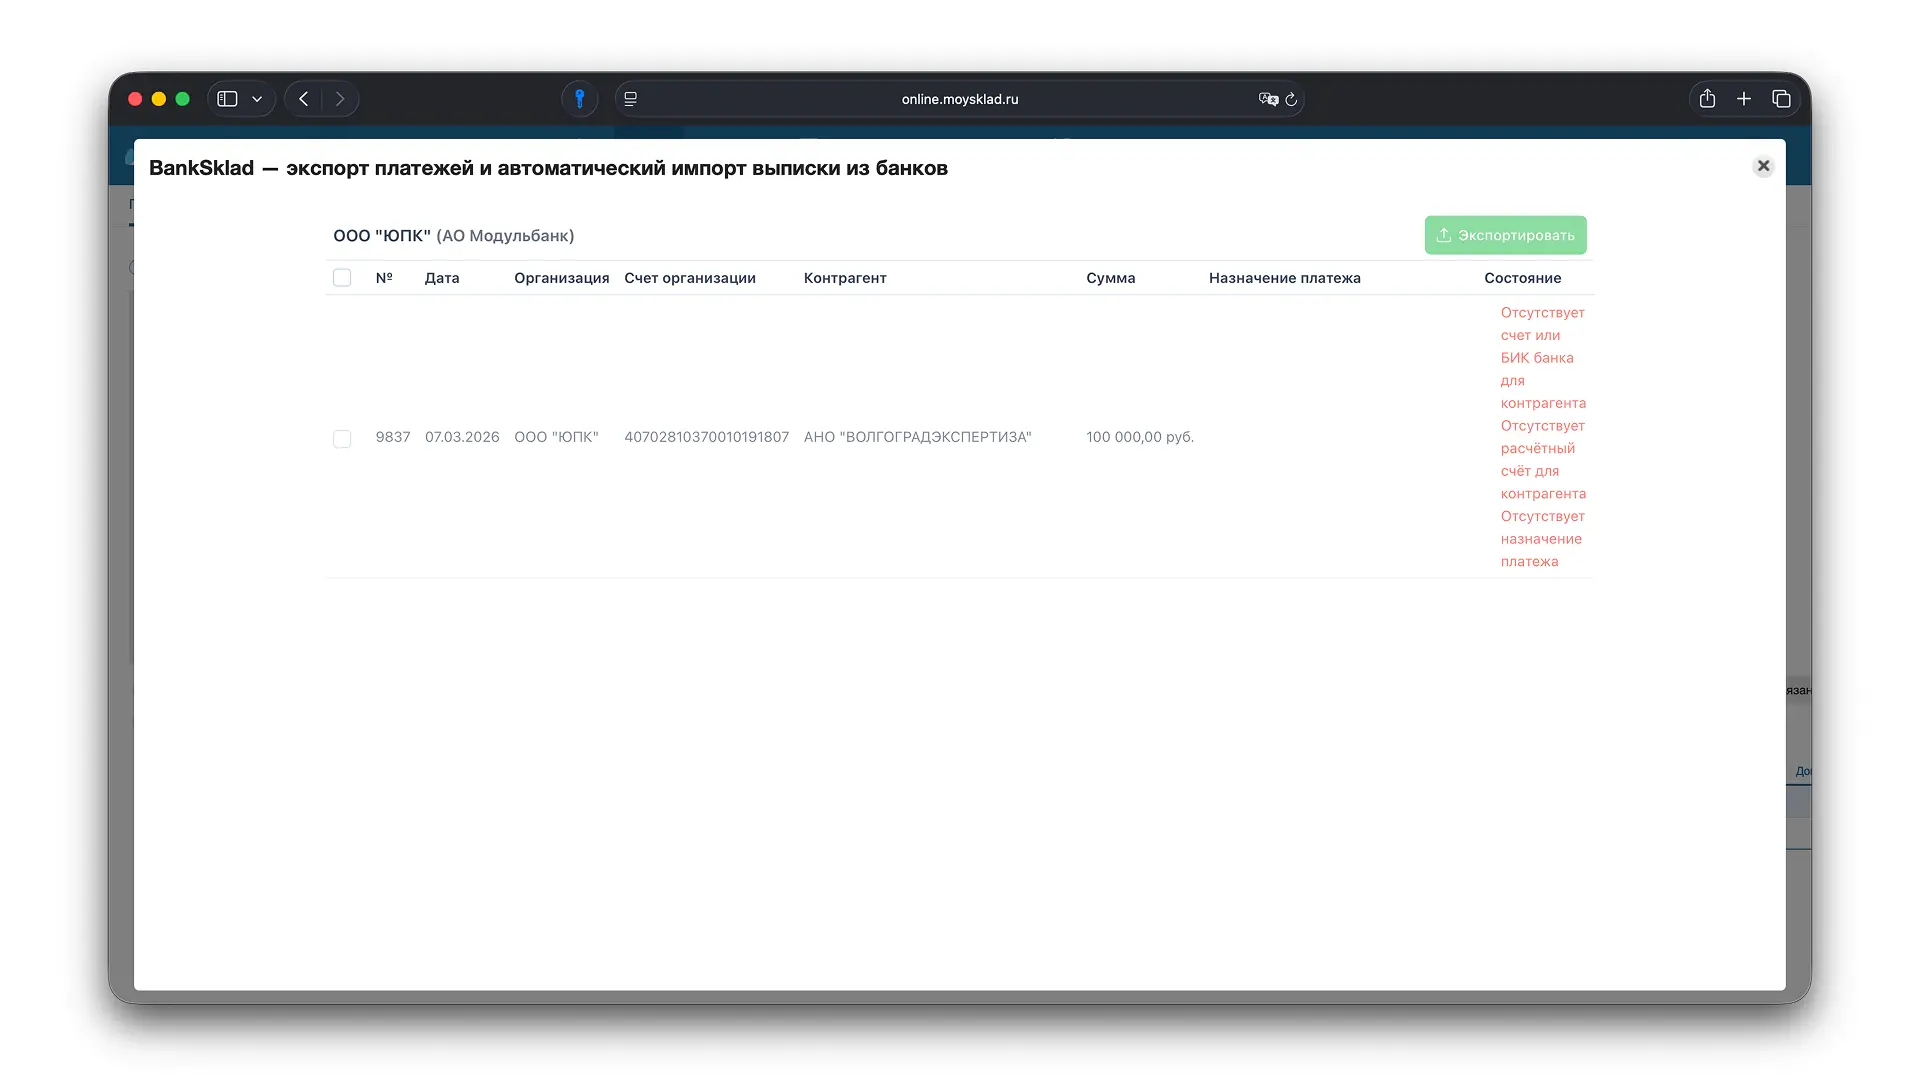Click the Контрагент column header
1920x1080 pixels.
pyautogui.click(x=845, y=278)
